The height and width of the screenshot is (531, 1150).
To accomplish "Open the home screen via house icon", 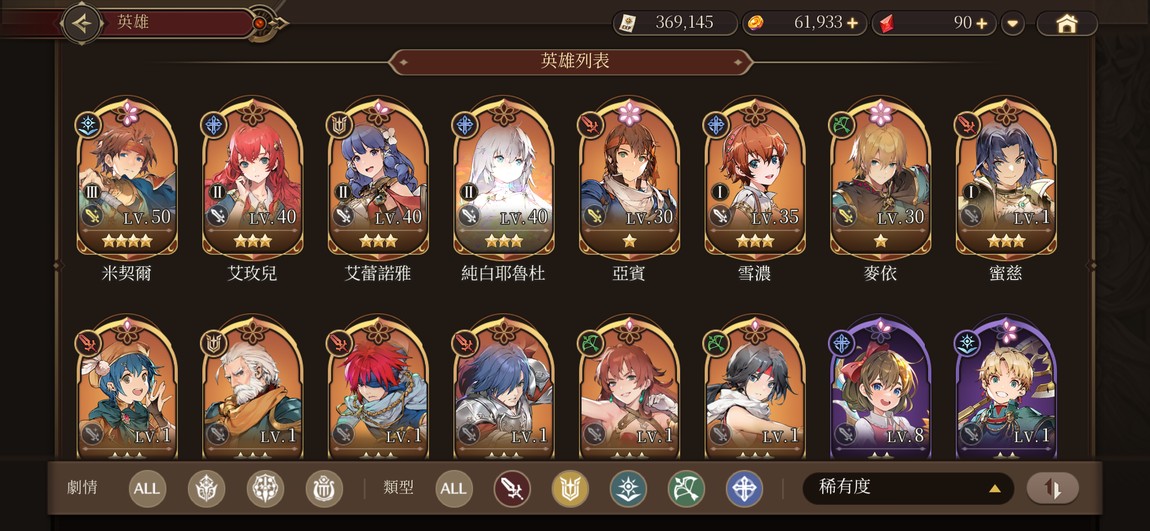I will (1066, 23).
